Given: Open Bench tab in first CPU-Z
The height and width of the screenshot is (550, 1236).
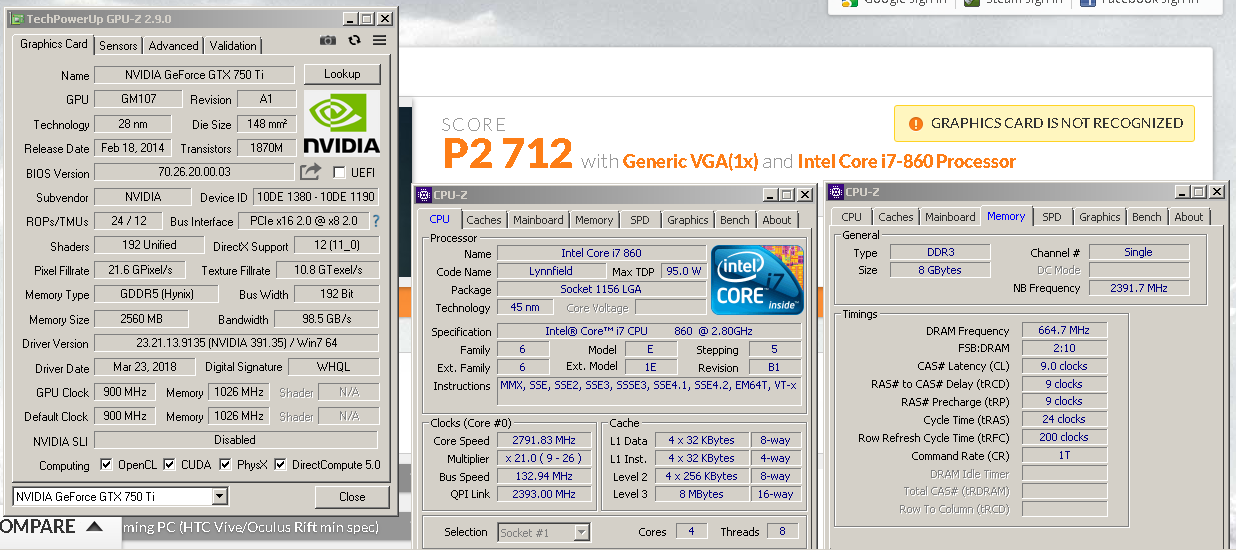Looking at the screenshot, I should tap(735, 220).
